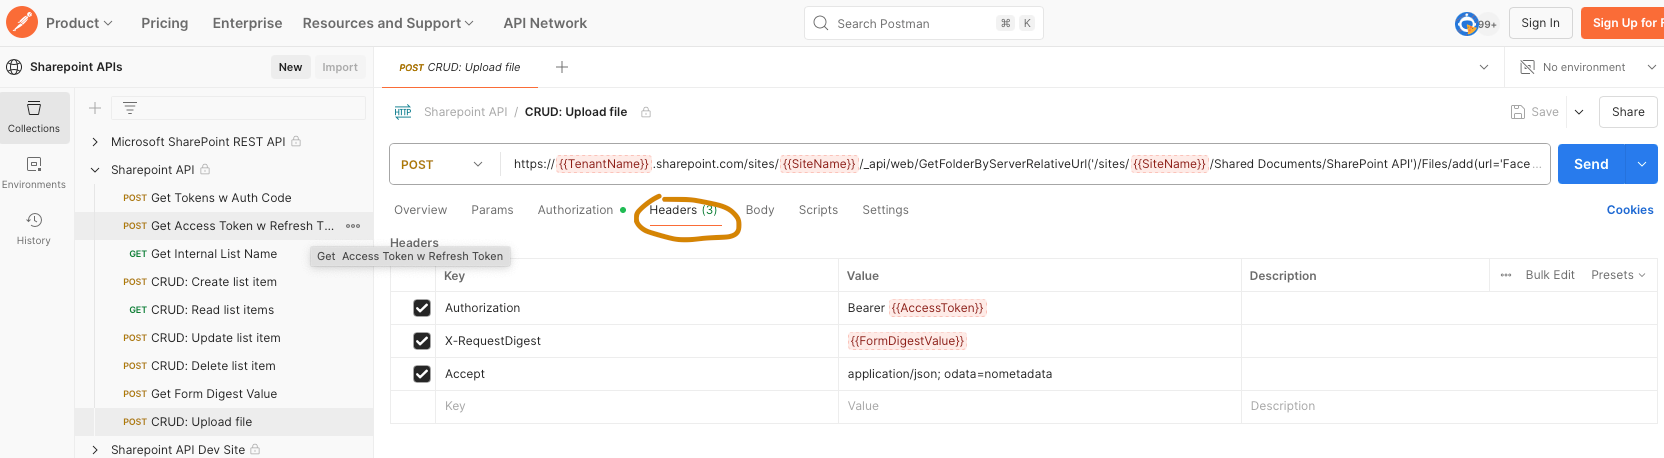Expand the Microsoft SharePoint REST API collection
The width and height of the screenshot is (1664, 458).
[95, 142]
